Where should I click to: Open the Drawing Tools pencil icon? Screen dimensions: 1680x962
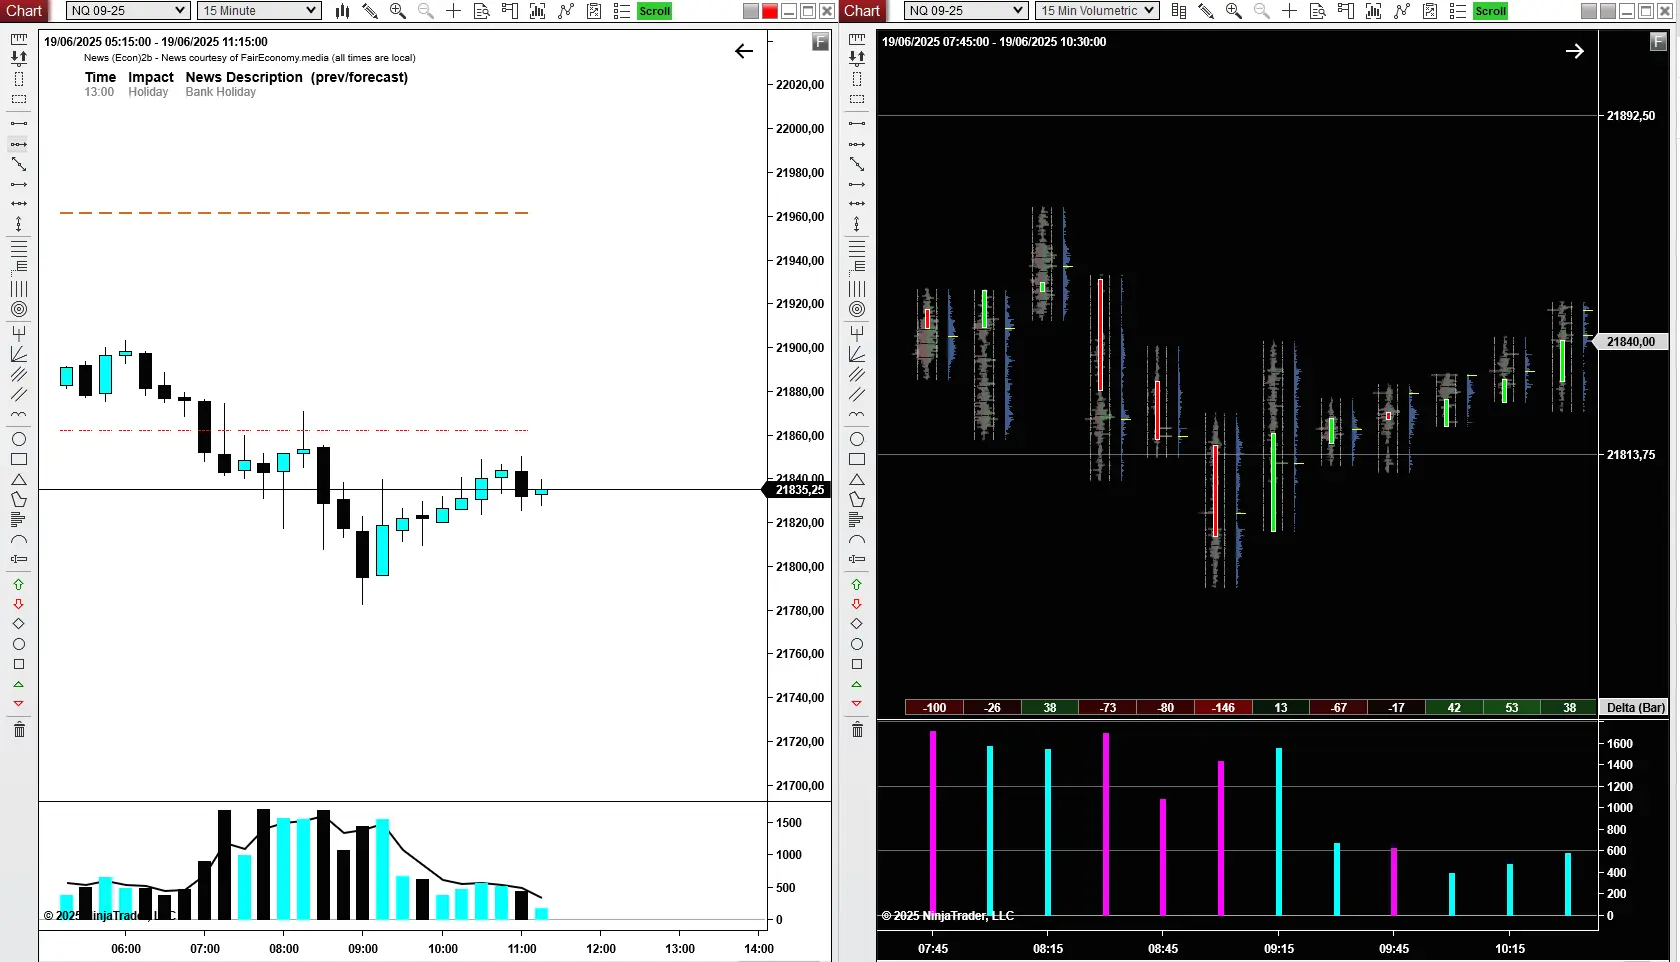point(371,11)
